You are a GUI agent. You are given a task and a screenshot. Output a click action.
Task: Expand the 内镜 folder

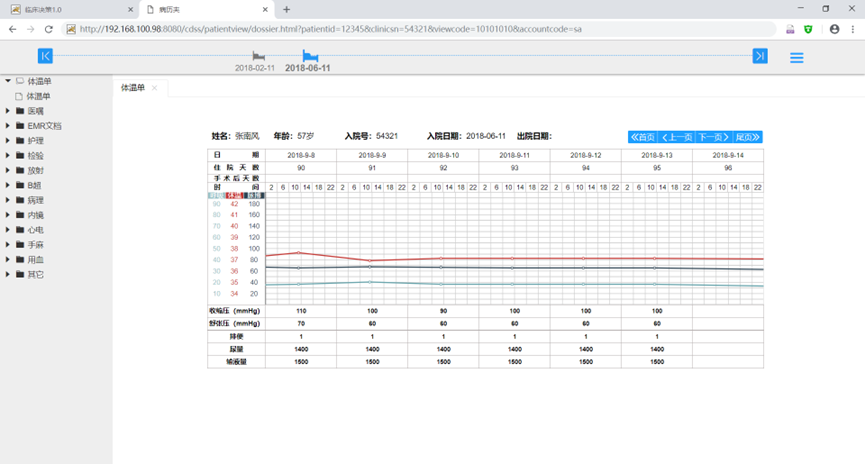(8, 215)
